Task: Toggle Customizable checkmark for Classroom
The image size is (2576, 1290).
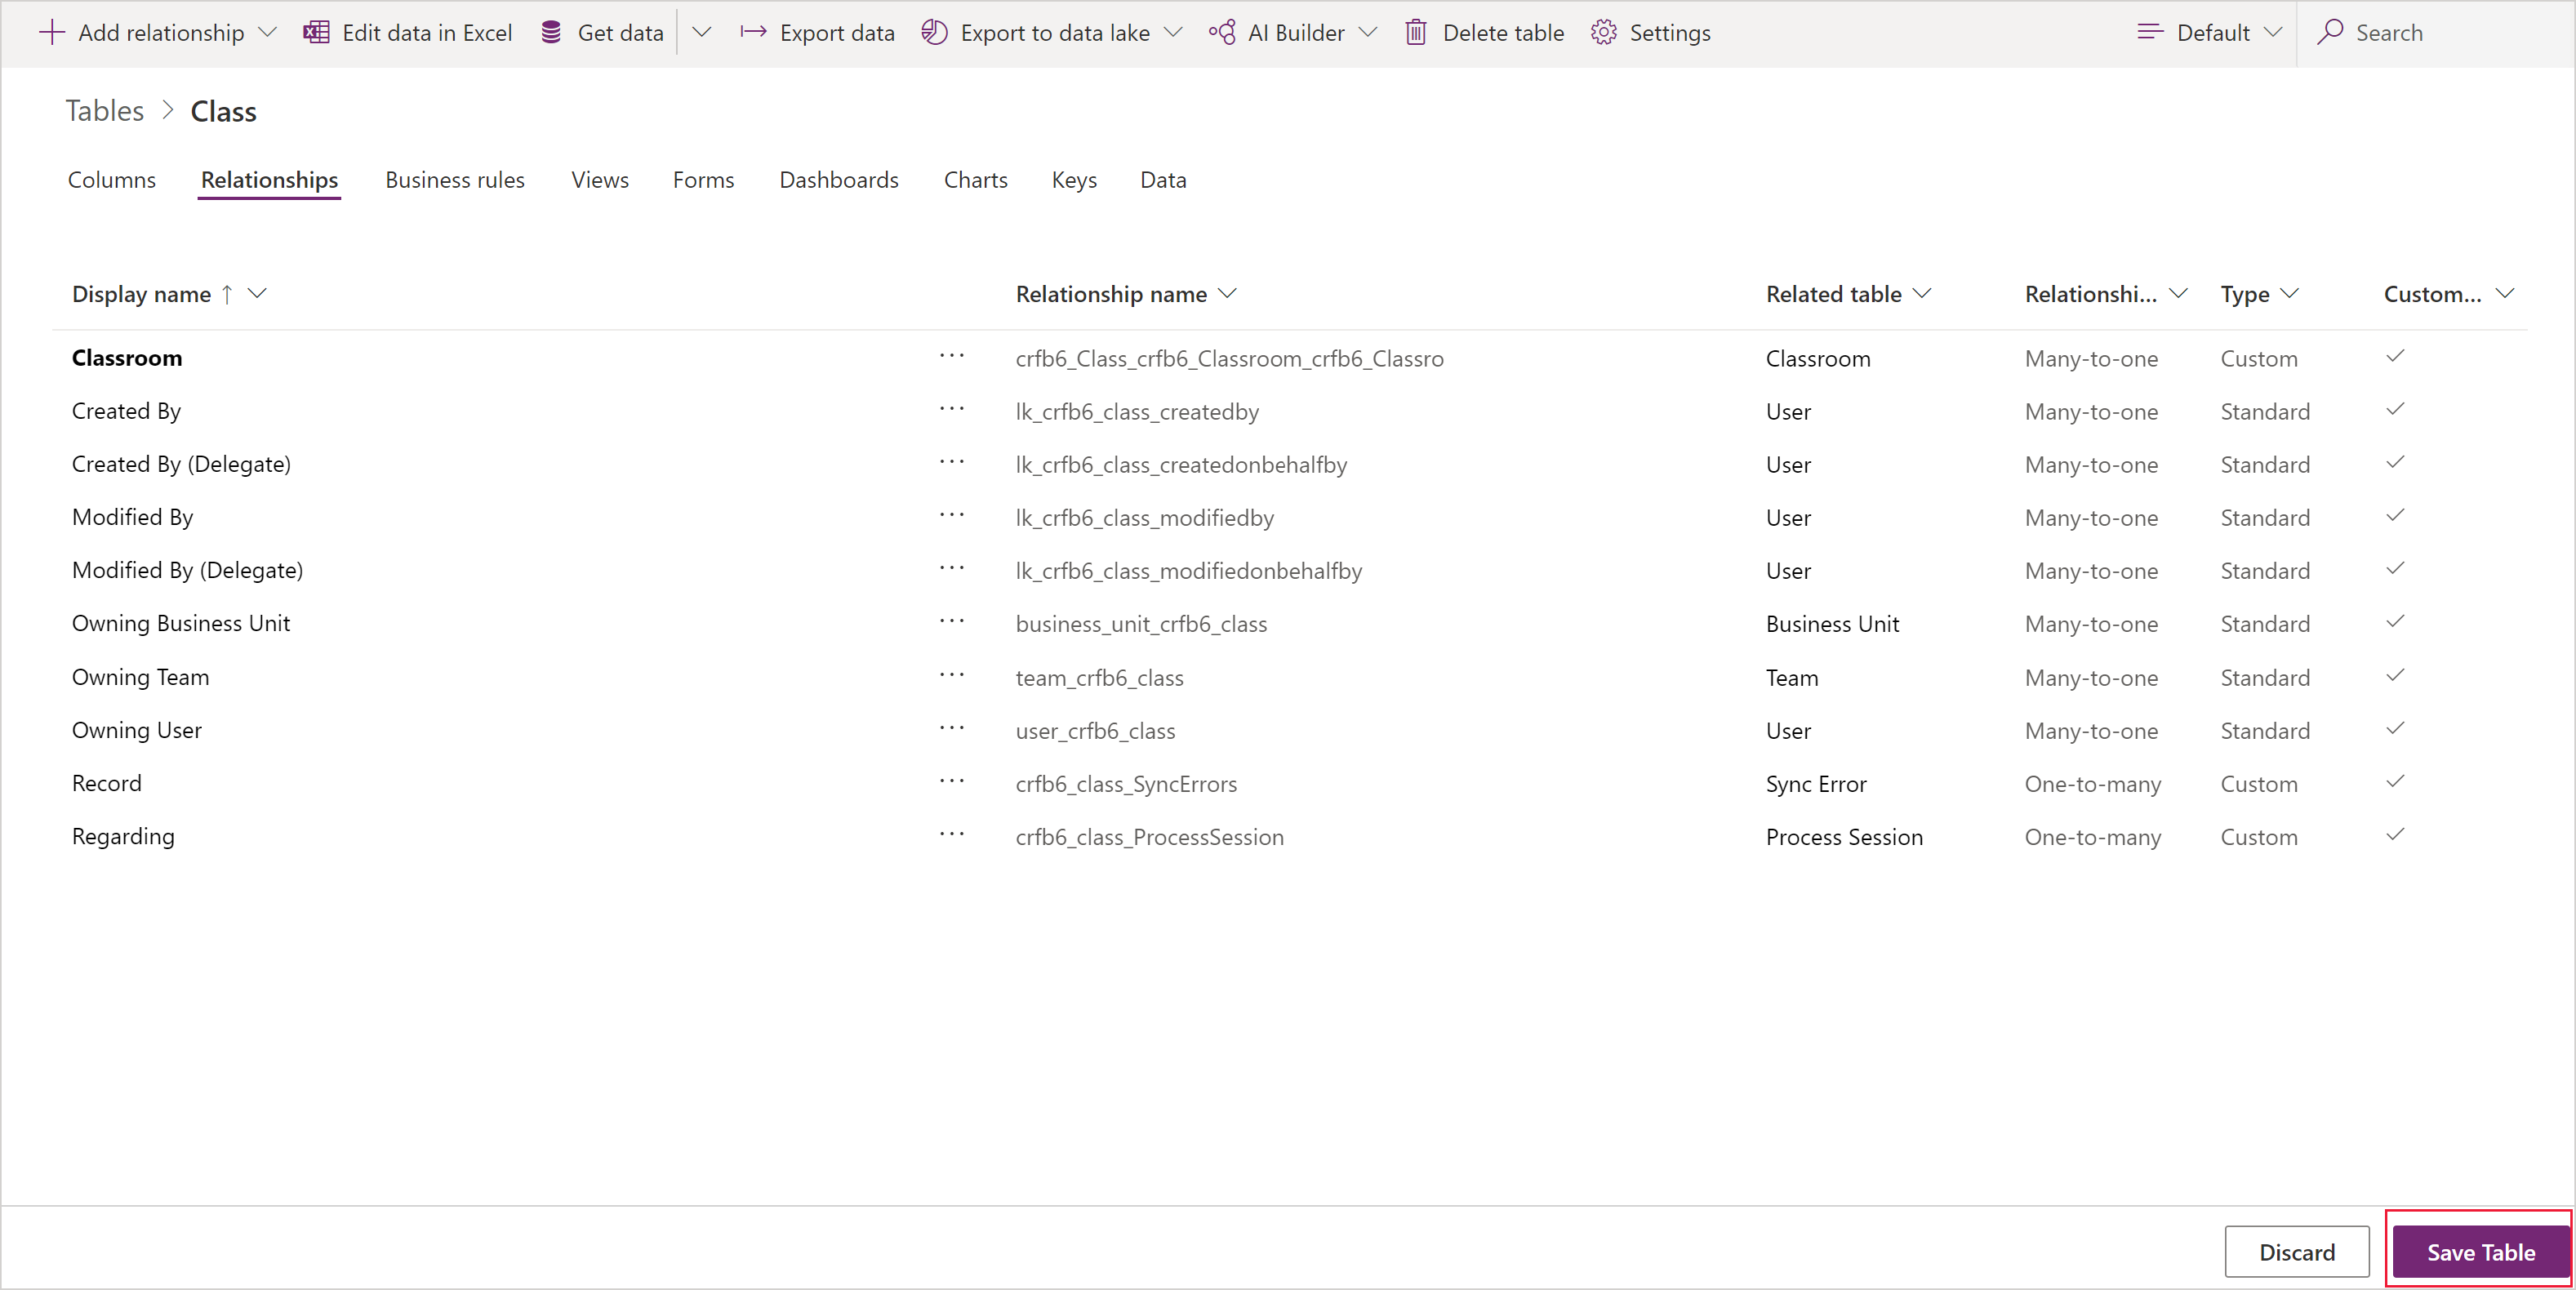Action: tap(2396, 355)
